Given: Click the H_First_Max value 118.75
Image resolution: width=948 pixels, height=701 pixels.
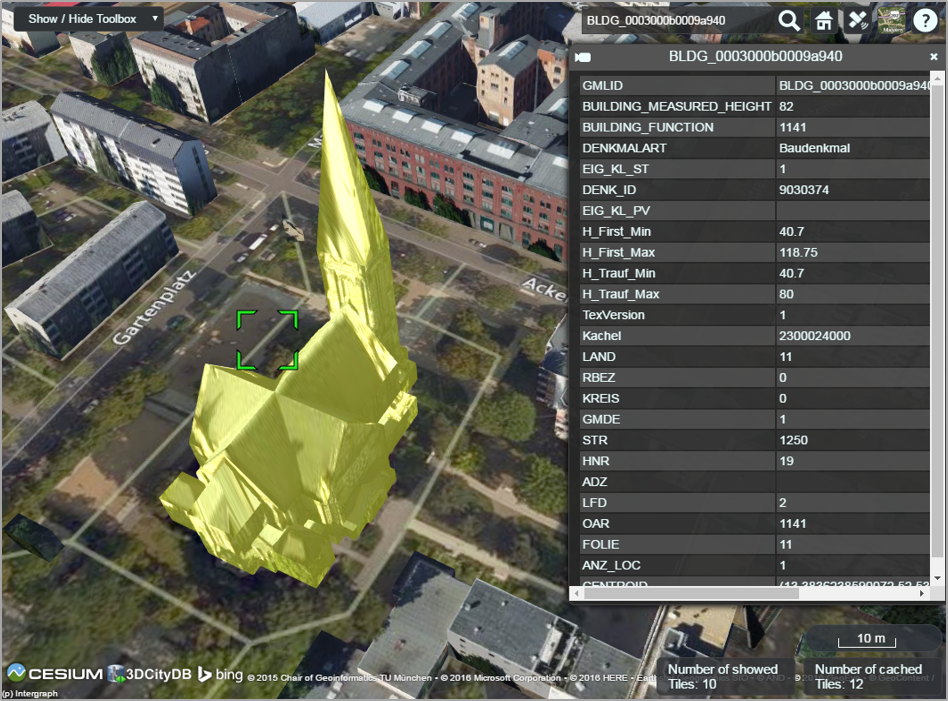Looking at the screenshot, I should pyautogui.click(x=798, y=253).
